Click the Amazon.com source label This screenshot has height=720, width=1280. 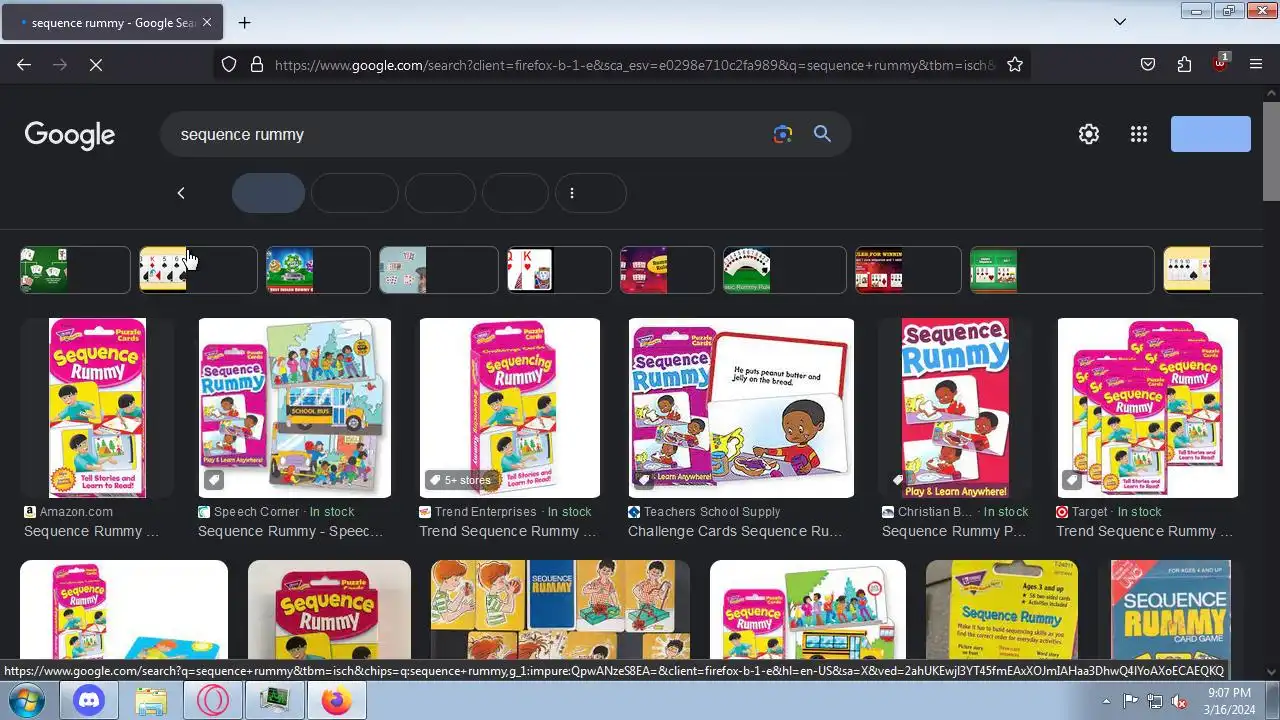tap(76, 512)
